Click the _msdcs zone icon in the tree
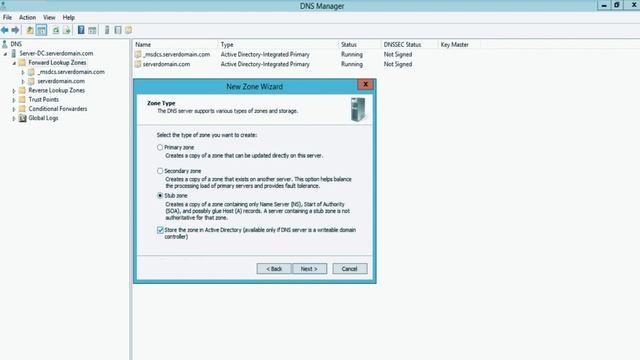 (31, 72)
